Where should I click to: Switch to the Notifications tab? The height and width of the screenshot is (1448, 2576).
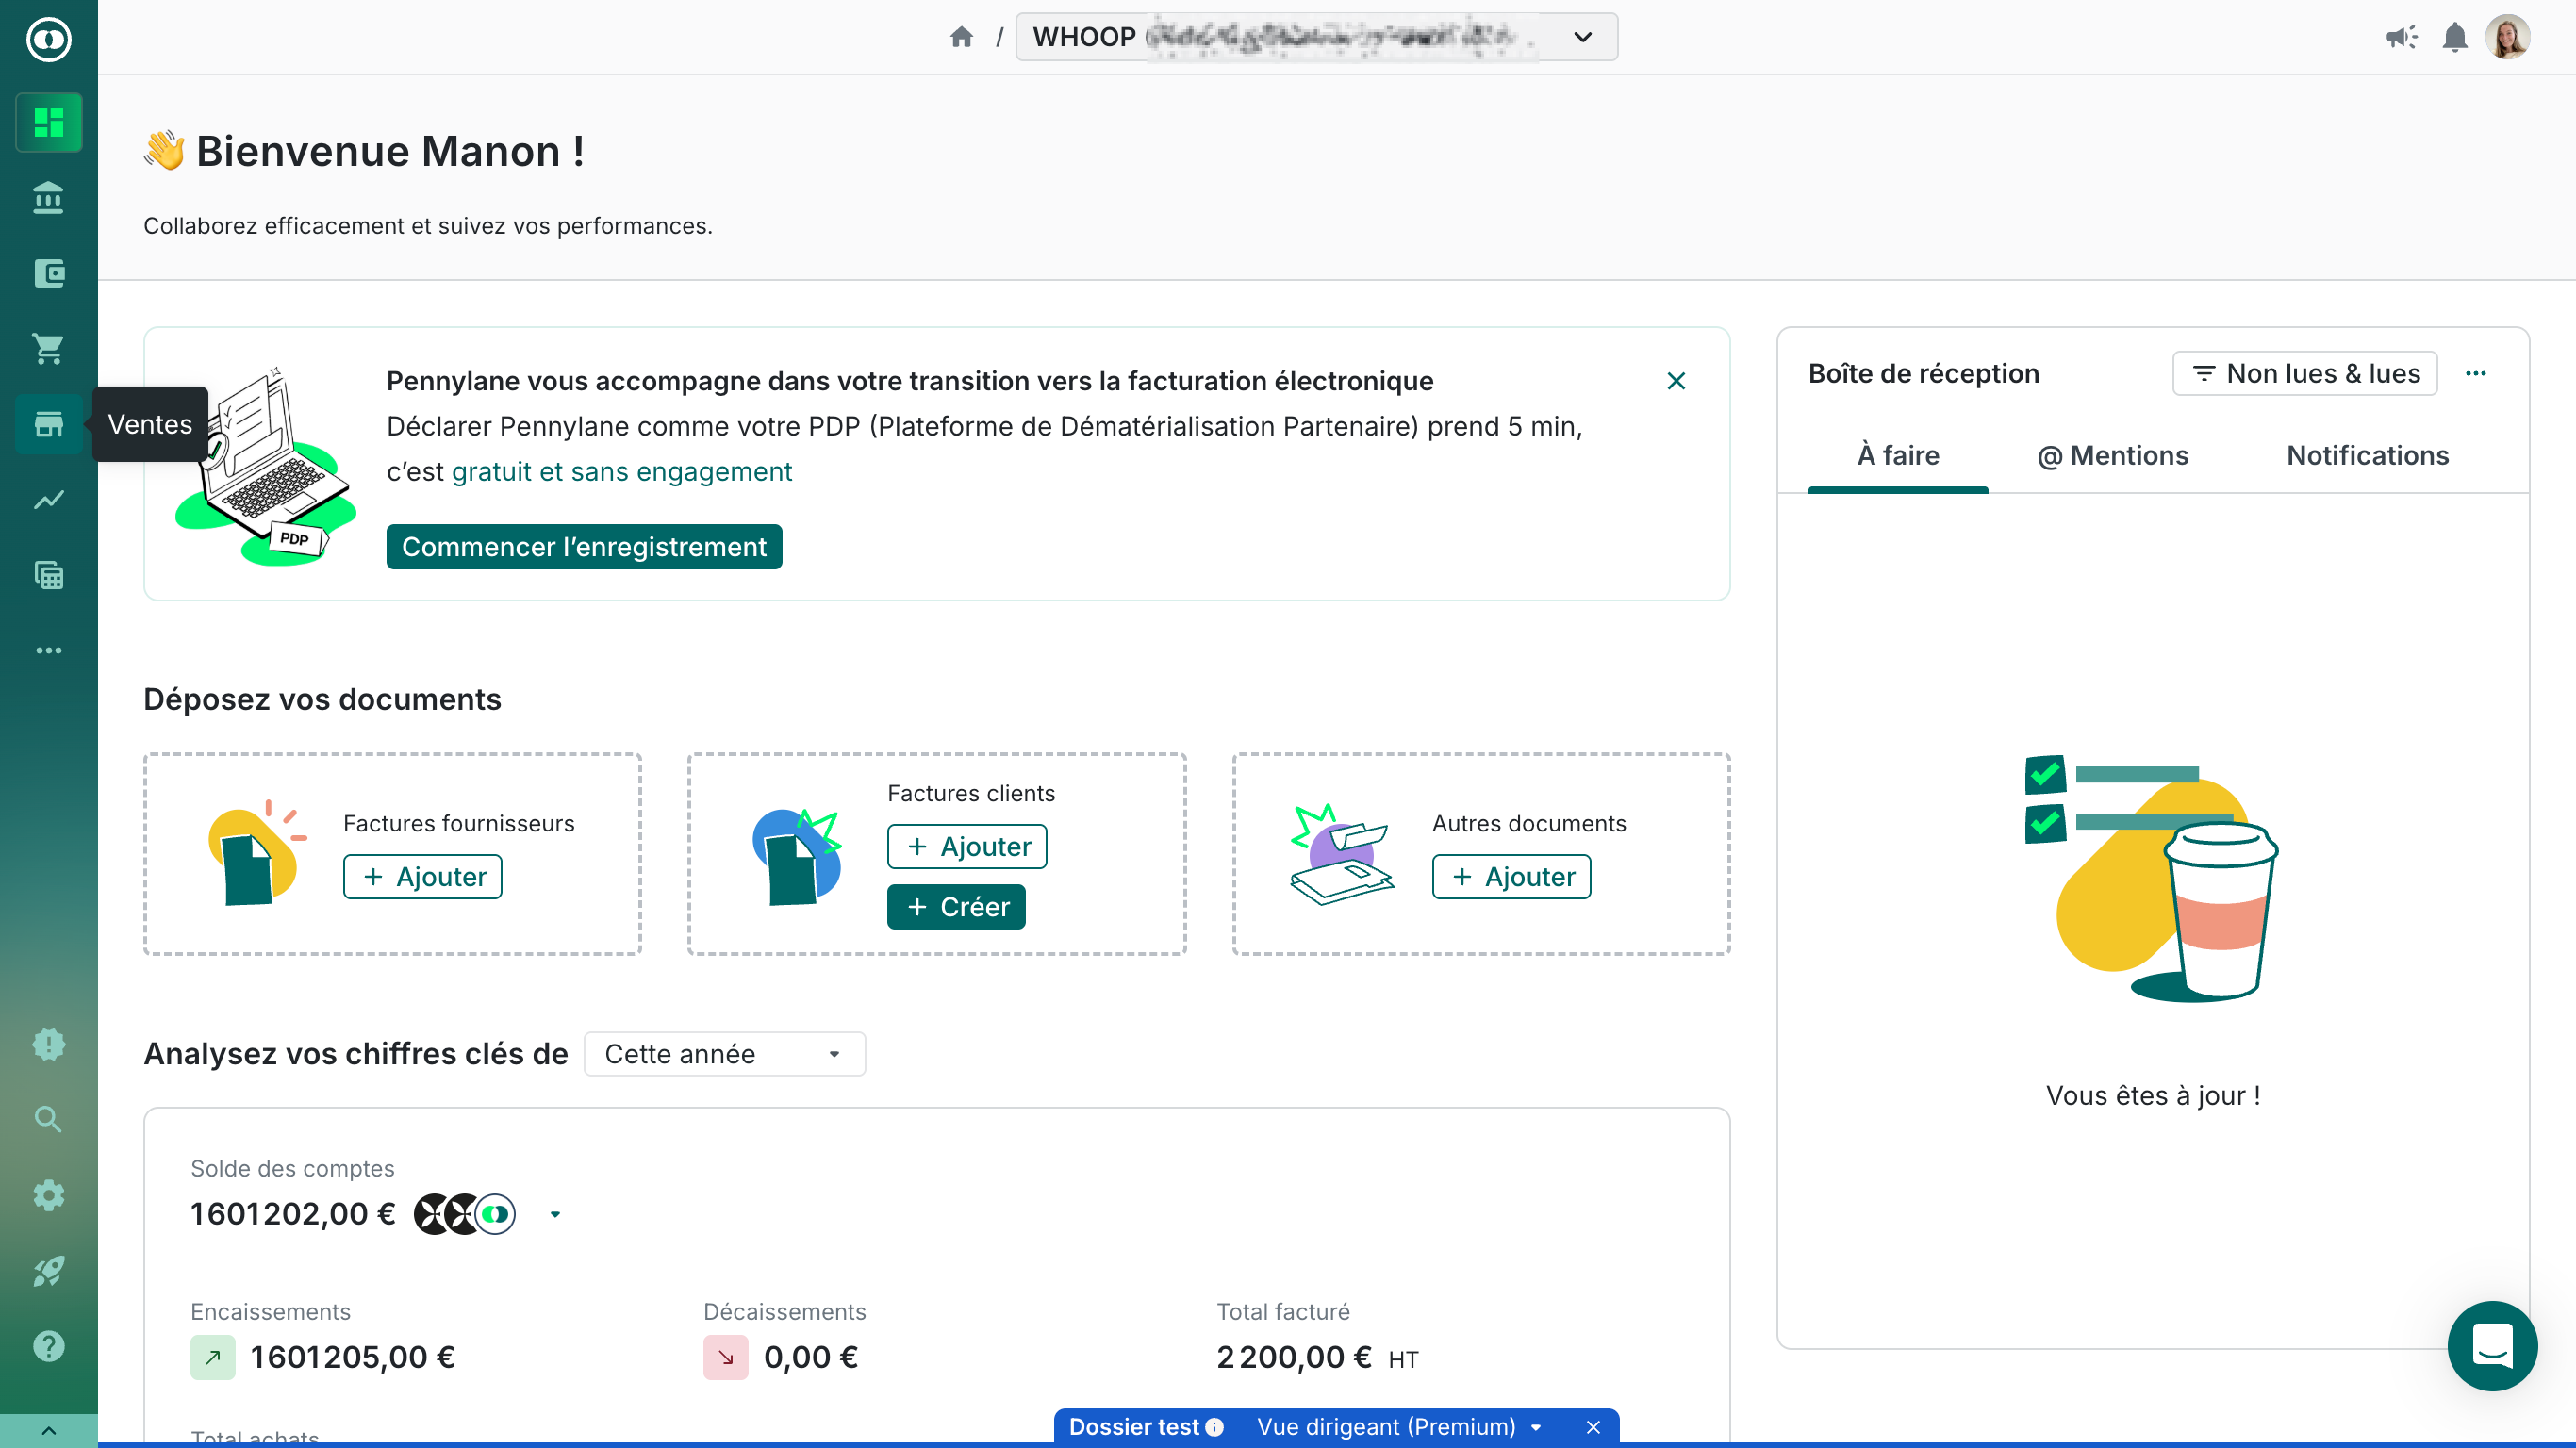pyautogui.click(x=2367, y=456)
